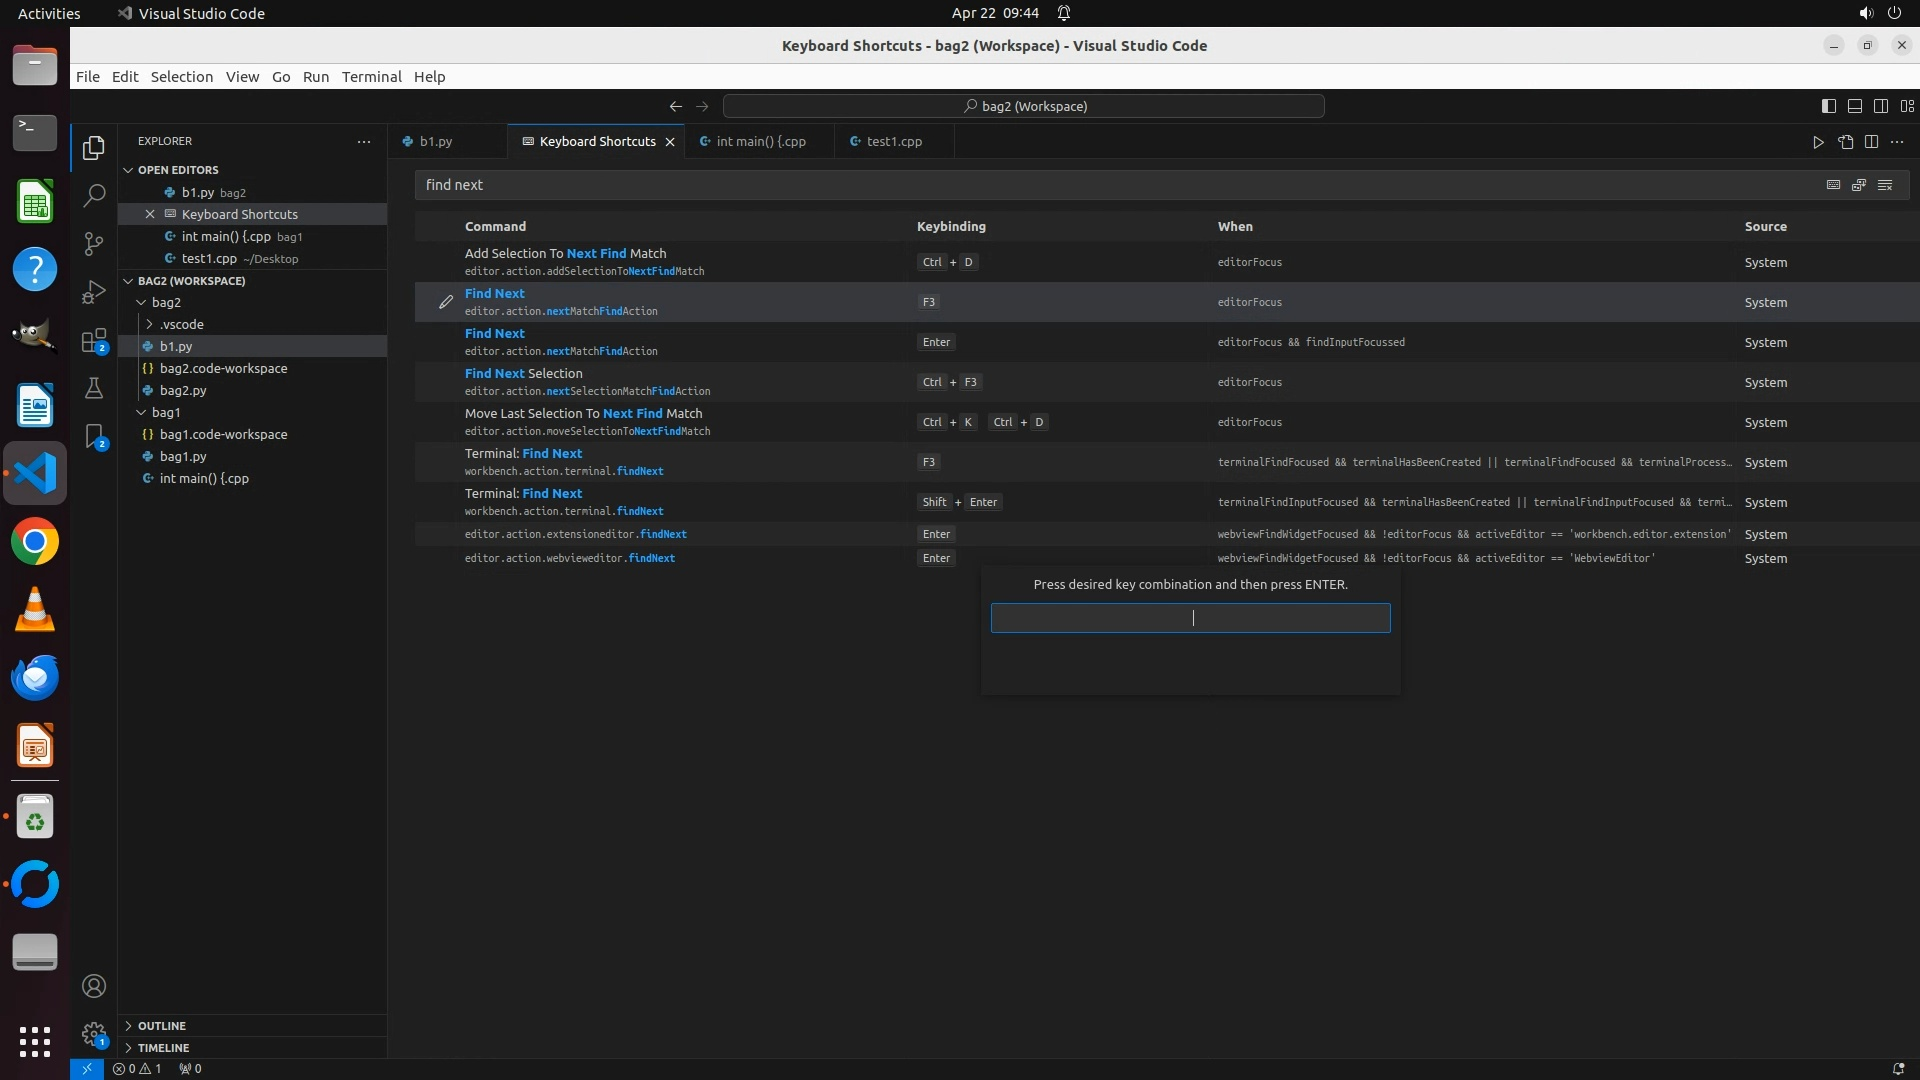Toggle Secondary Side Bar layout button
This screenshot has height=1080, width=1920.
(1880, 106)
